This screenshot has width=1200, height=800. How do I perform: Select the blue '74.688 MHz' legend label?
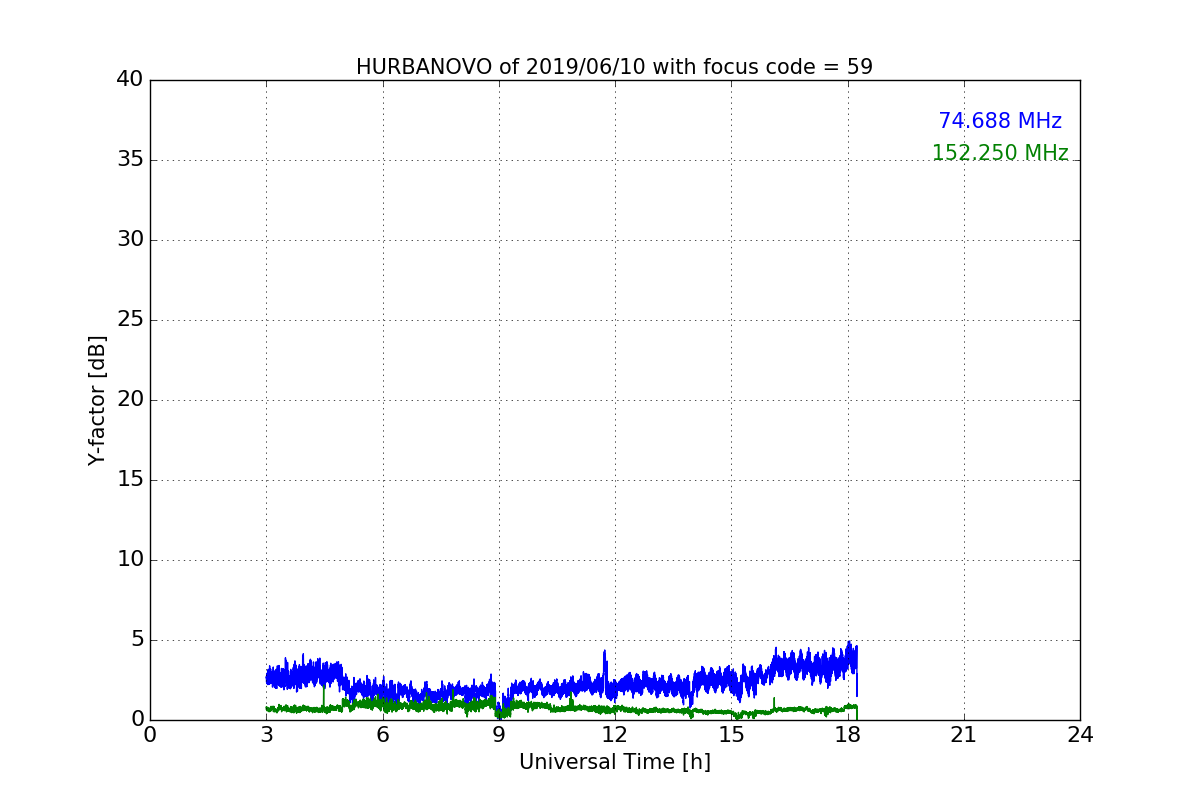pyautogui.click(x=1000, y=121)
